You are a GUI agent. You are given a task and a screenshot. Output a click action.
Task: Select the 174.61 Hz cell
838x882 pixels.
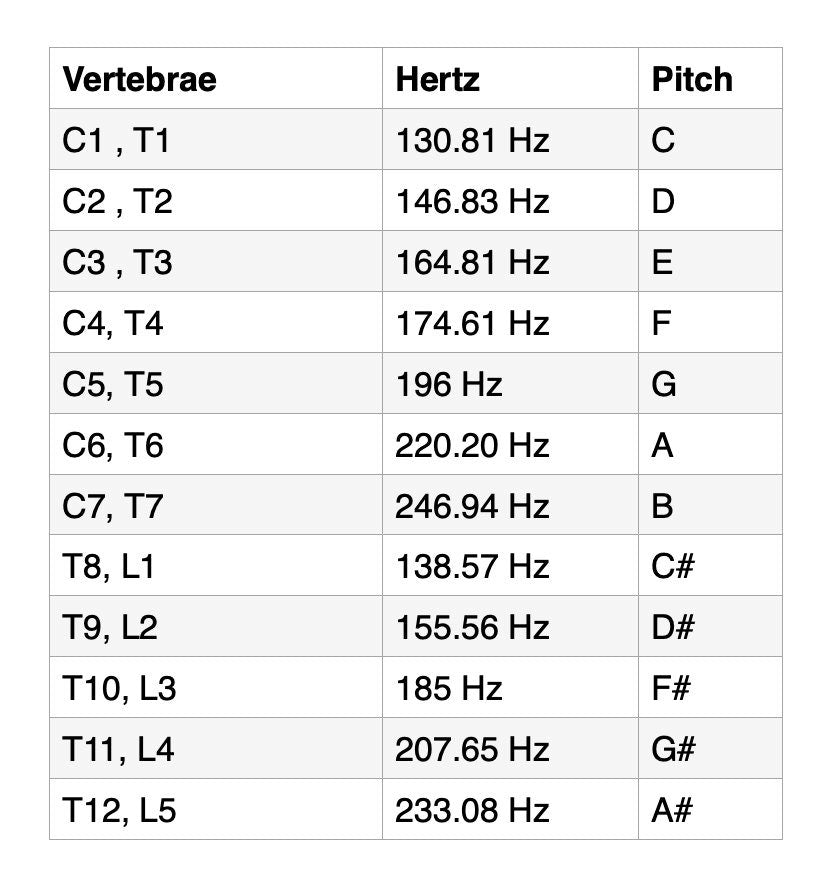pos(510,322)
